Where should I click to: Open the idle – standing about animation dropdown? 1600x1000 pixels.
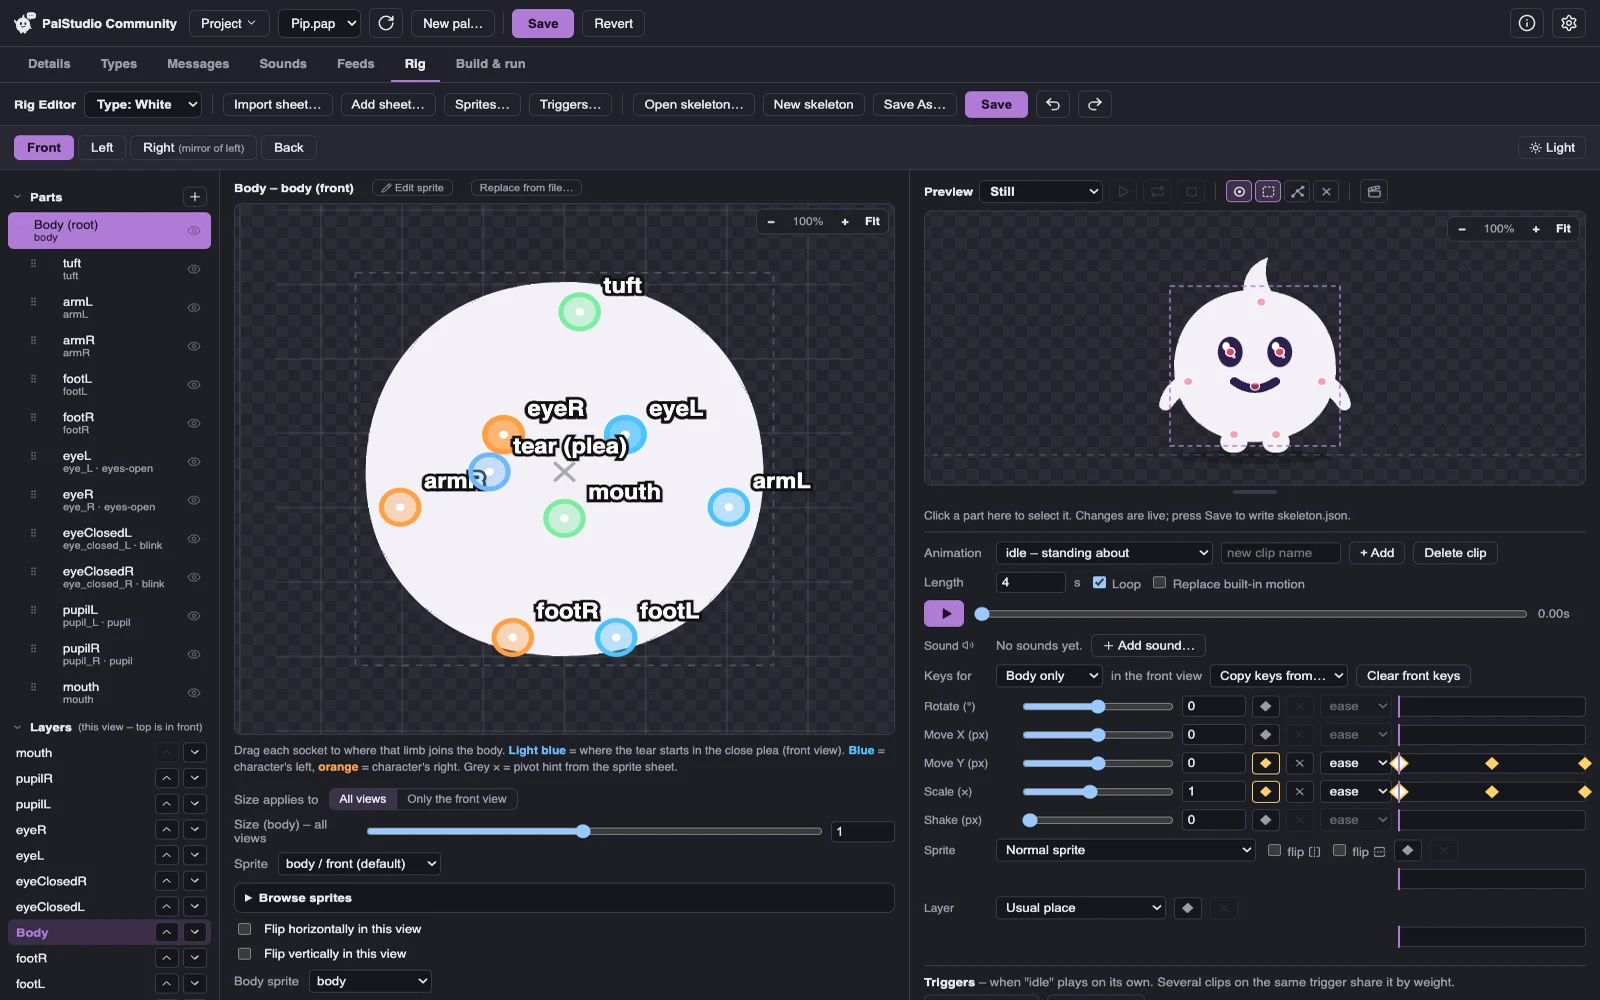(x=1105, y=553)
